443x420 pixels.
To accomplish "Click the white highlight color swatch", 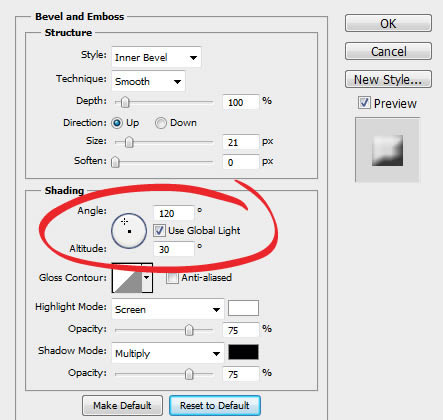I will click(x=243, y=308).
